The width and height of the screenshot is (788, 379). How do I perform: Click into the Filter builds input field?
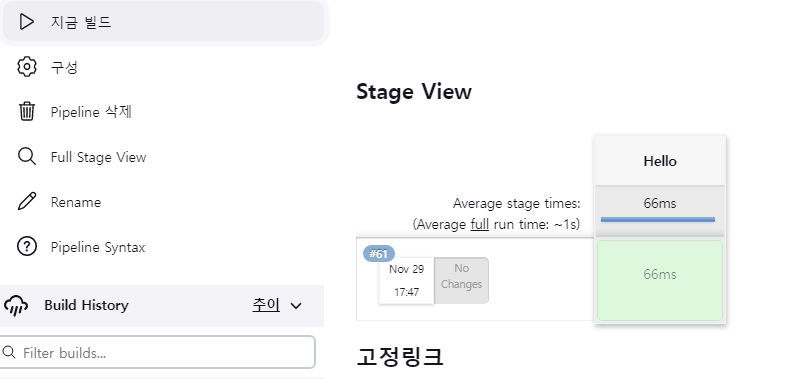[x=157, y=352]
